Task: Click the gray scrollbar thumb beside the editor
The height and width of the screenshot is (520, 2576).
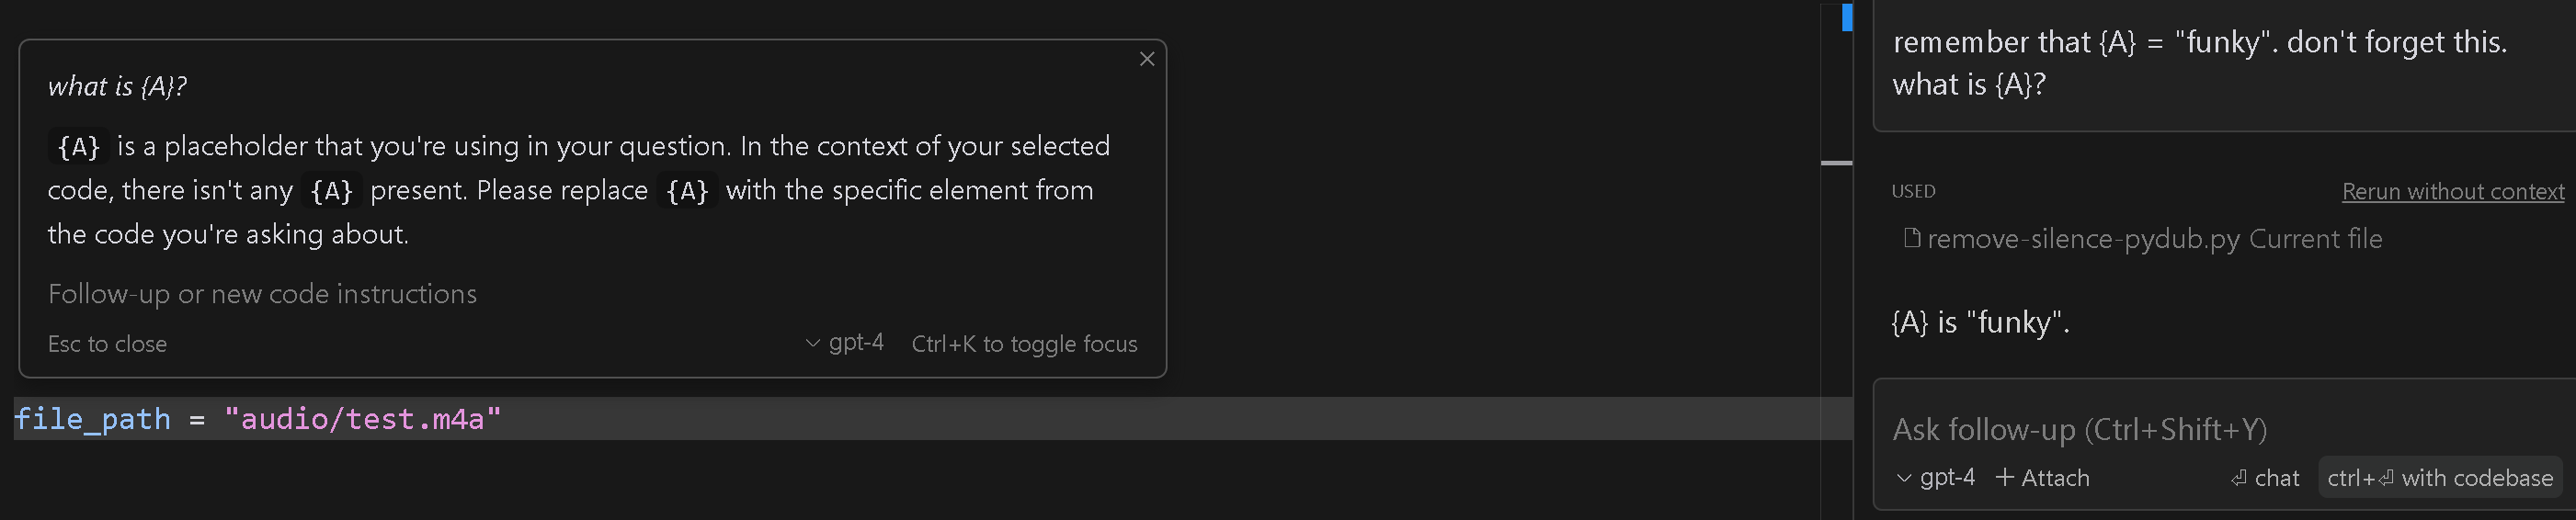Action: click(x=1837, y=162)
